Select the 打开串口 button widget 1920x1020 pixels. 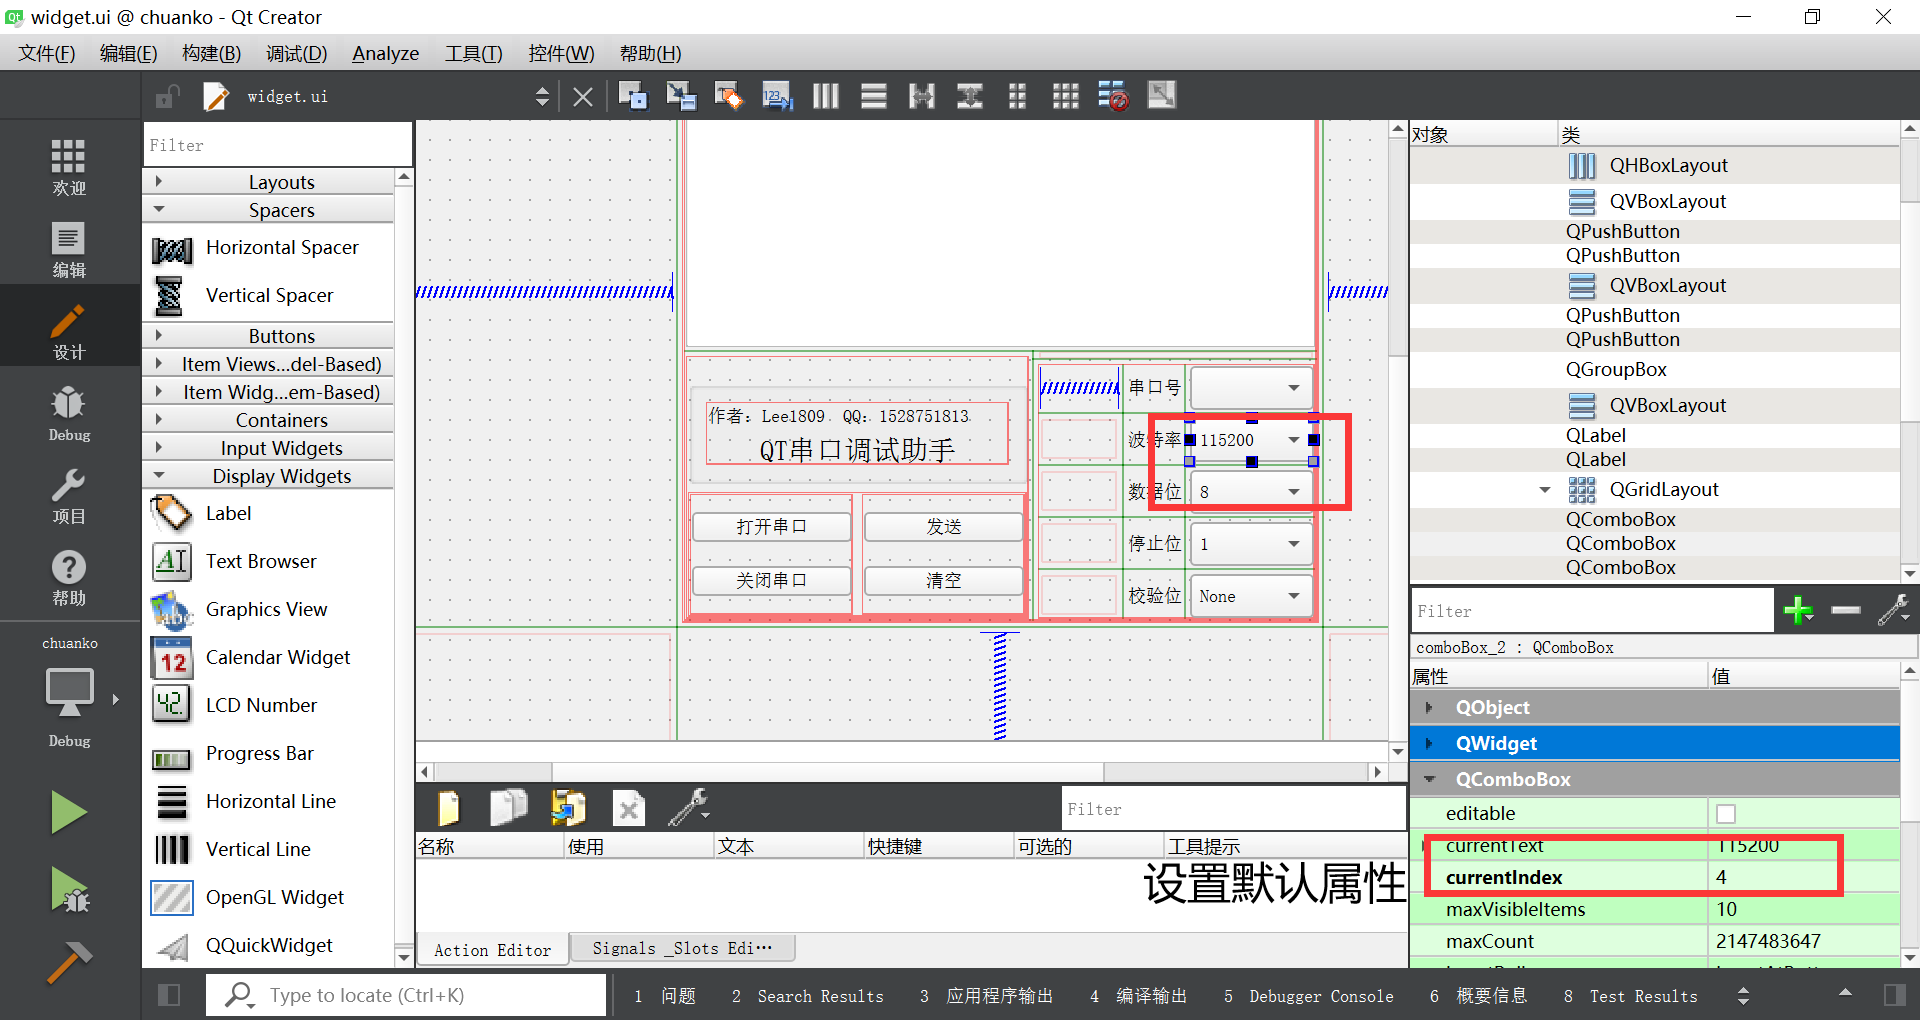coord(770,526)
